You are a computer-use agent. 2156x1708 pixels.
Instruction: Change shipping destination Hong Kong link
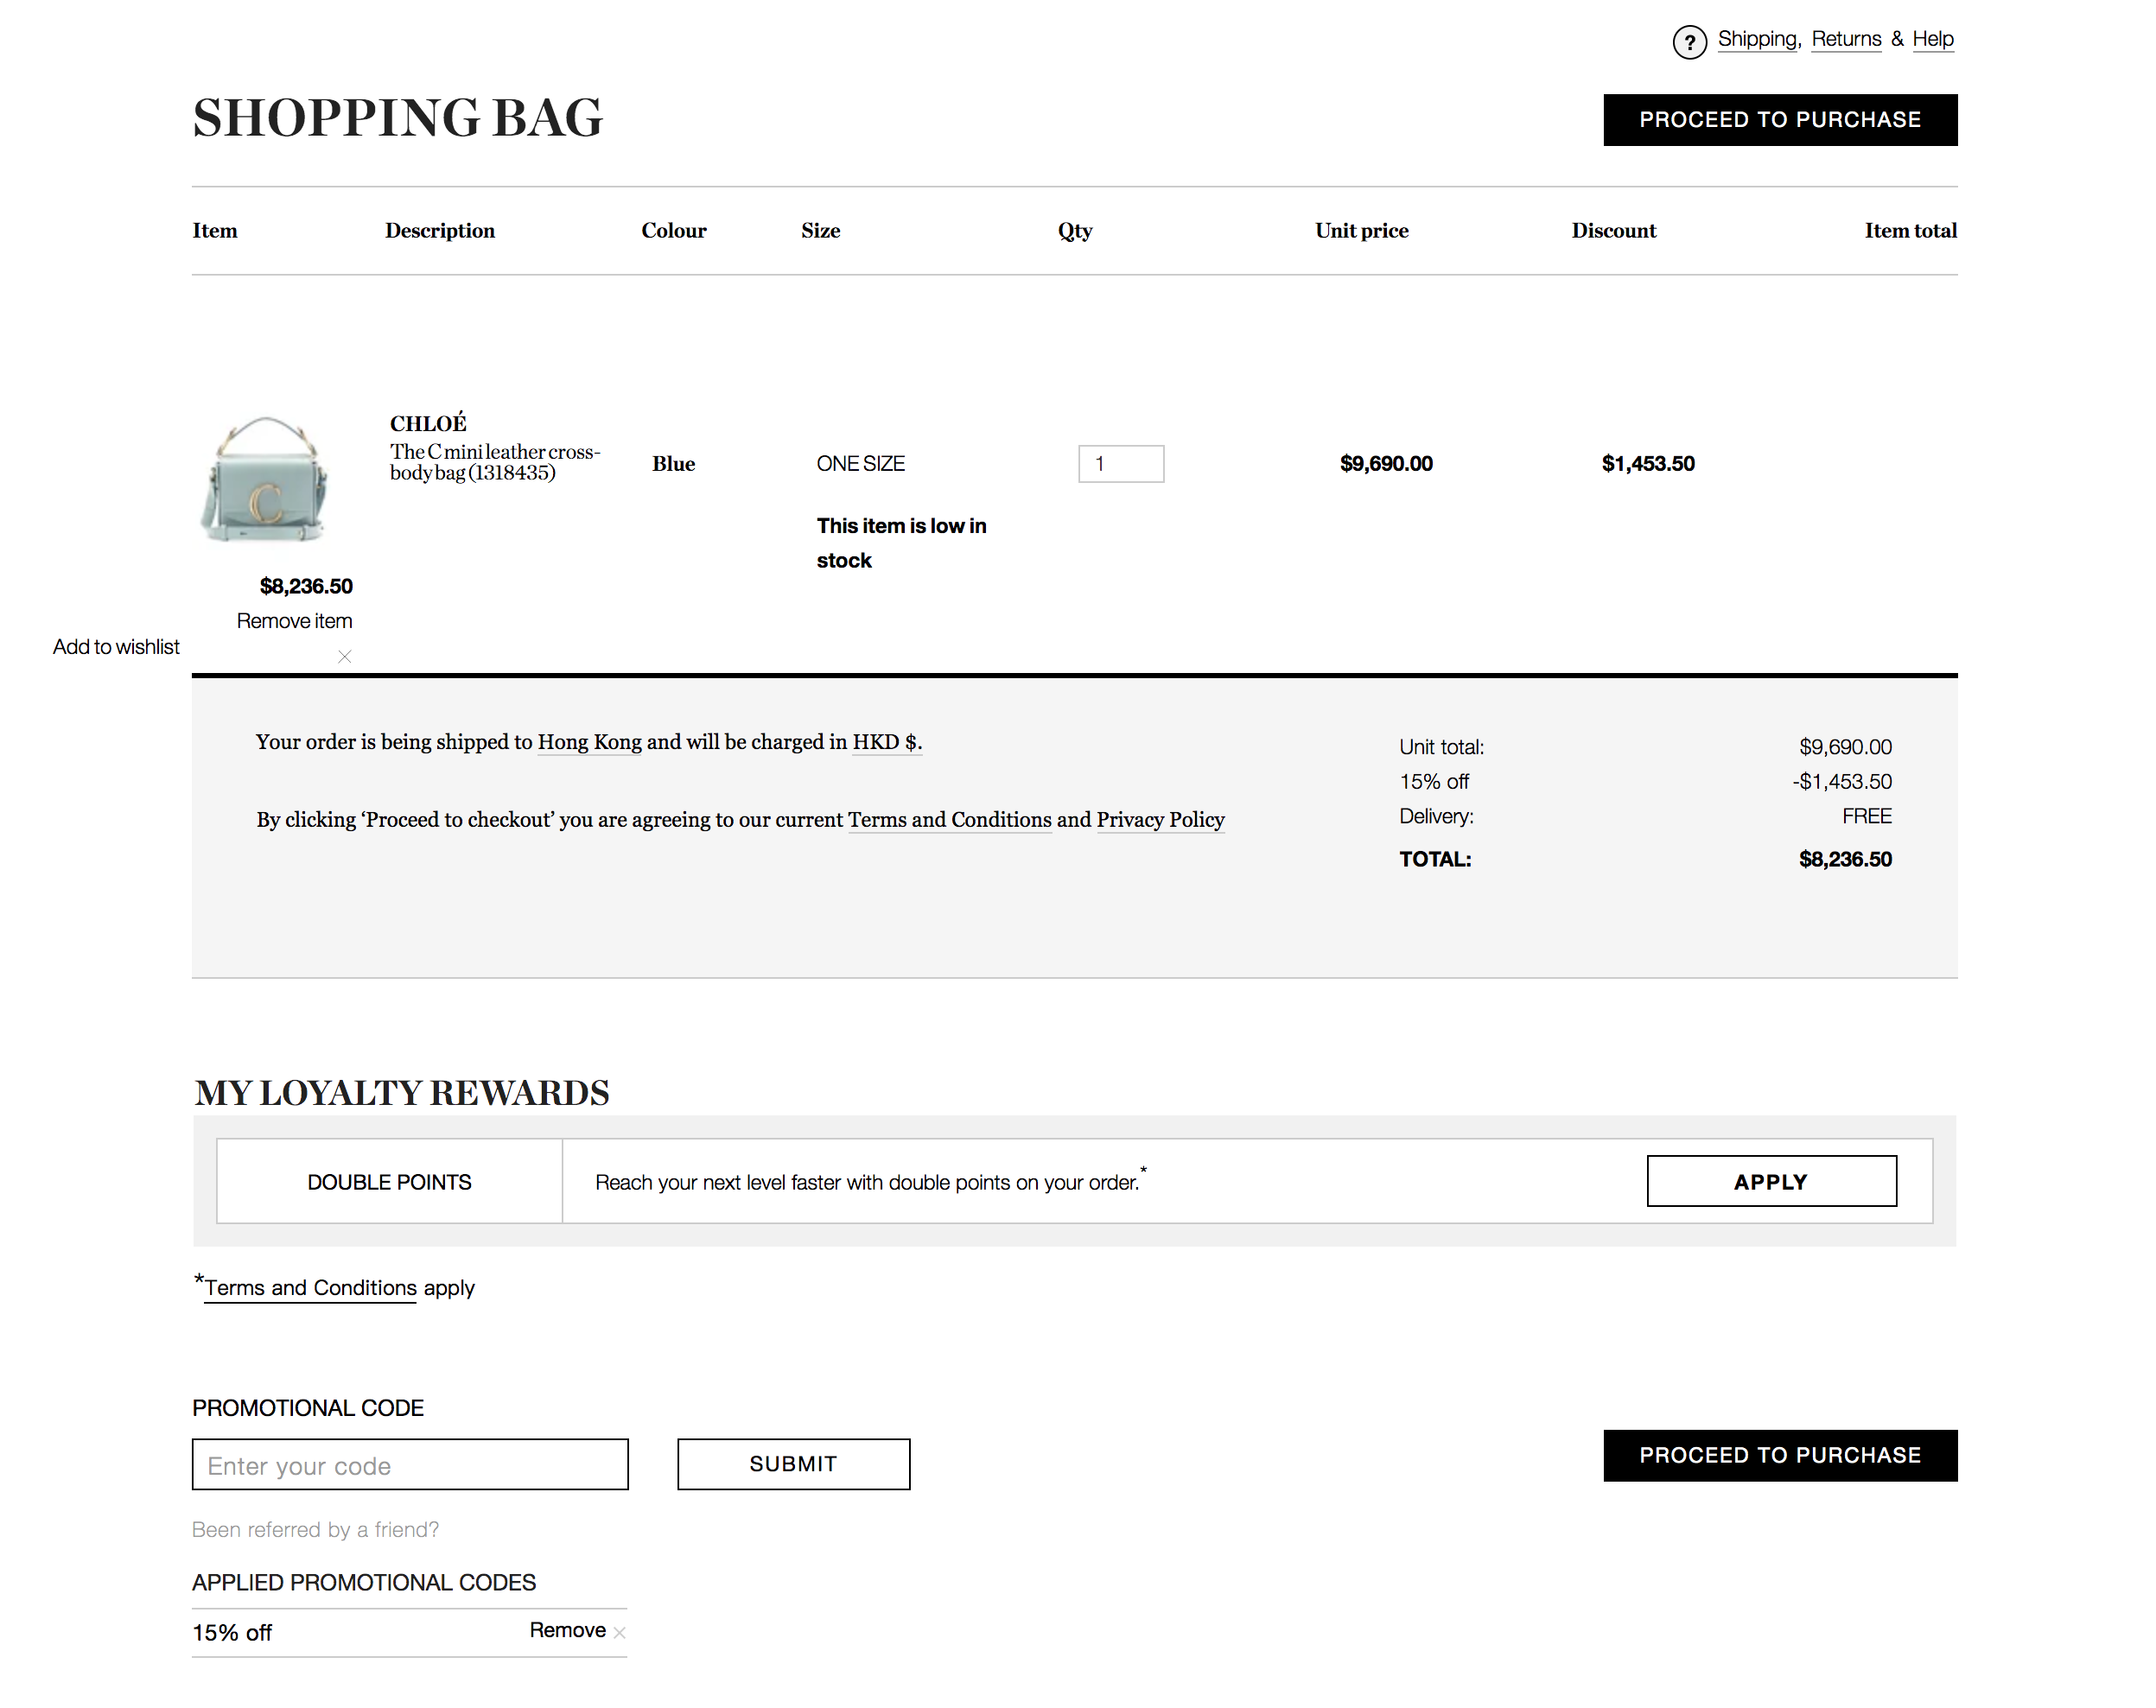click(589, 742)
